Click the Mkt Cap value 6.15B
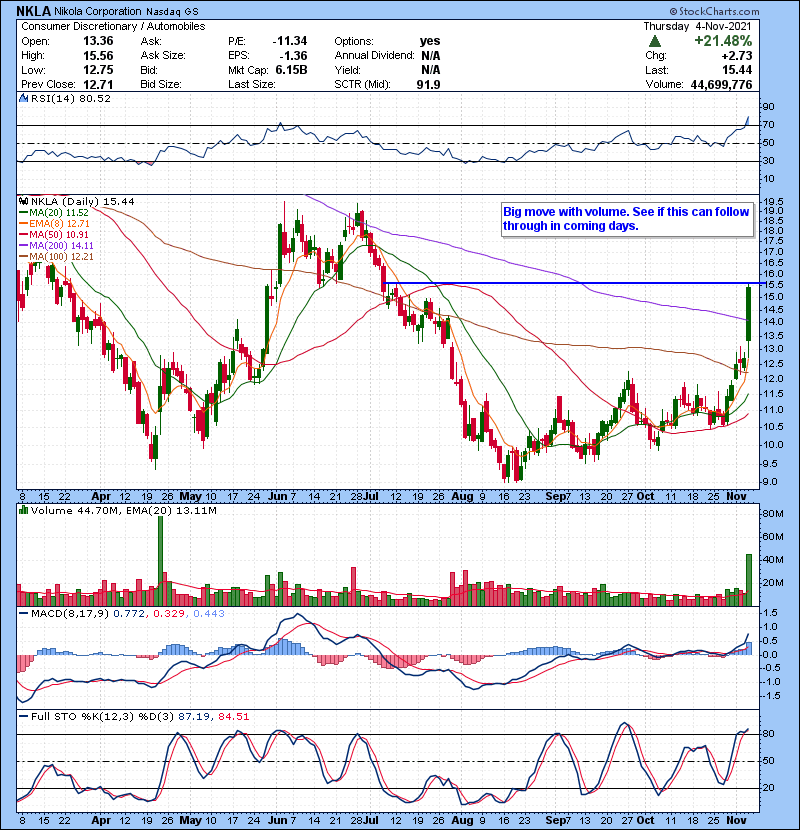This screenshot has height=830, width=800. [291, 70]
